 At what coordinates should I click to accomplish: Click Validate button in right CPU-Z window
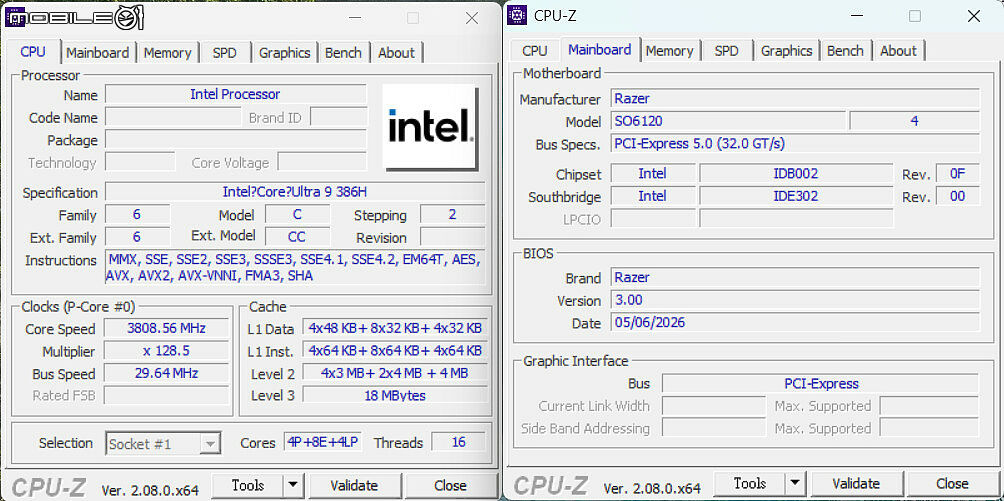(x=856, y=483)
